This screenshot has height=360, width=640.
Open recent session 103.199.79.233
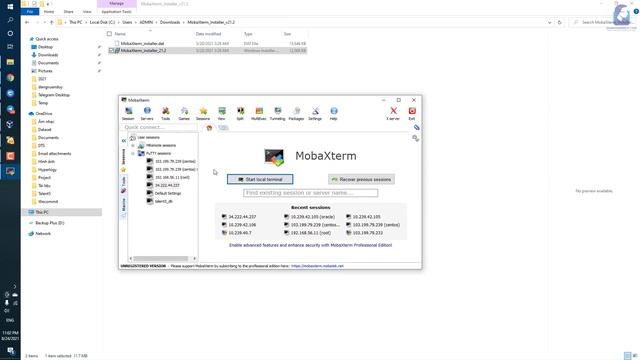tap(364, 233)
